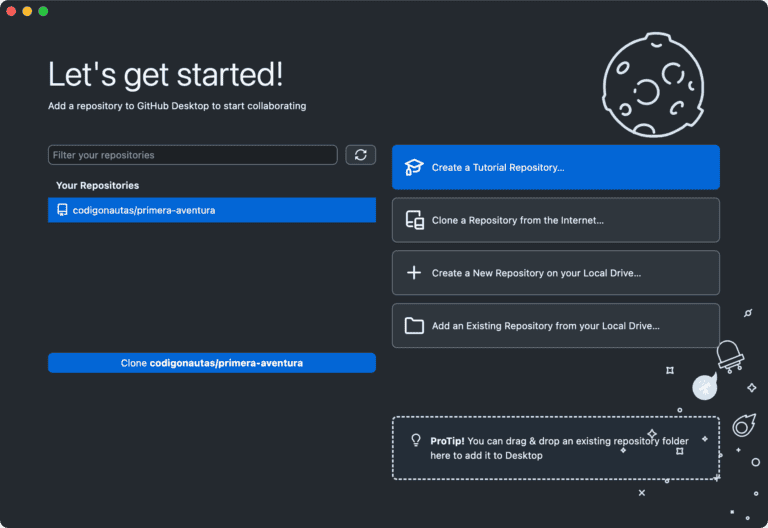Image resolution: width=768 pixels, height=528 pixels.
Task: Click the ProTip lightbulb icon
Action: tap(416, 440)
